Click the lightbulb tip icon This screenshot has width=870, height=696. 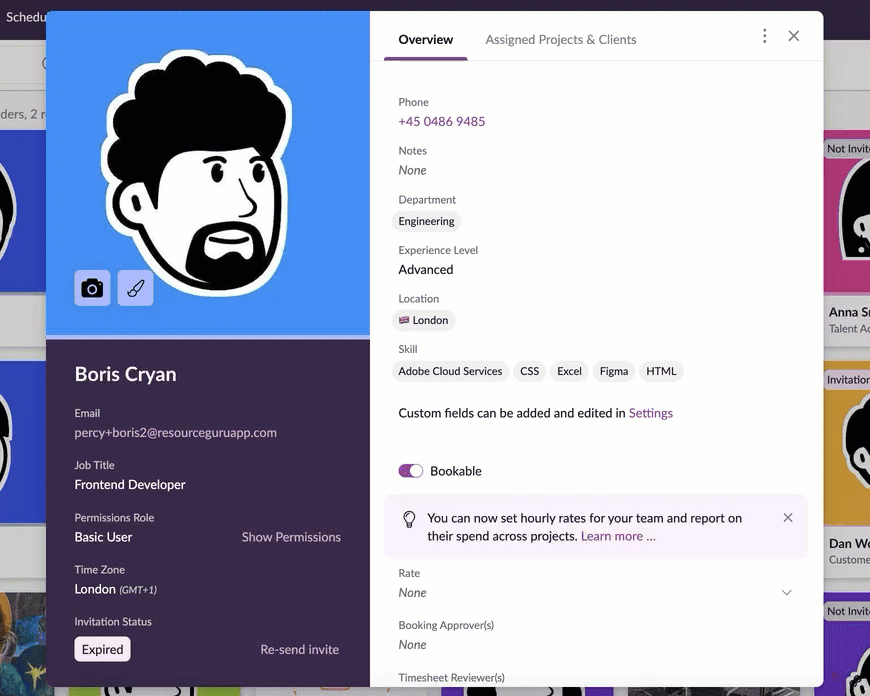coord(409,520)
